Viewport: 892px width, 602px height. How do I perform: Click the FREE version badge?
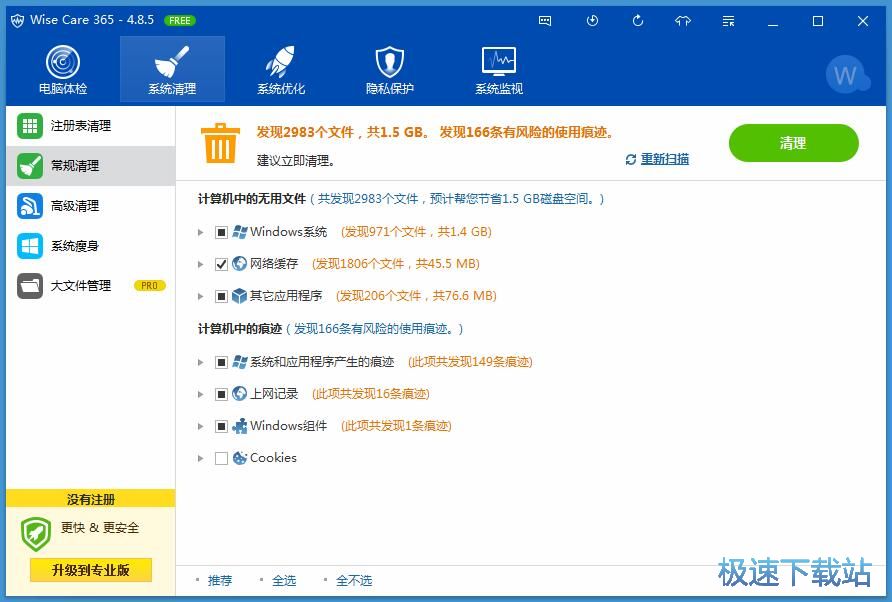[180, 20]
